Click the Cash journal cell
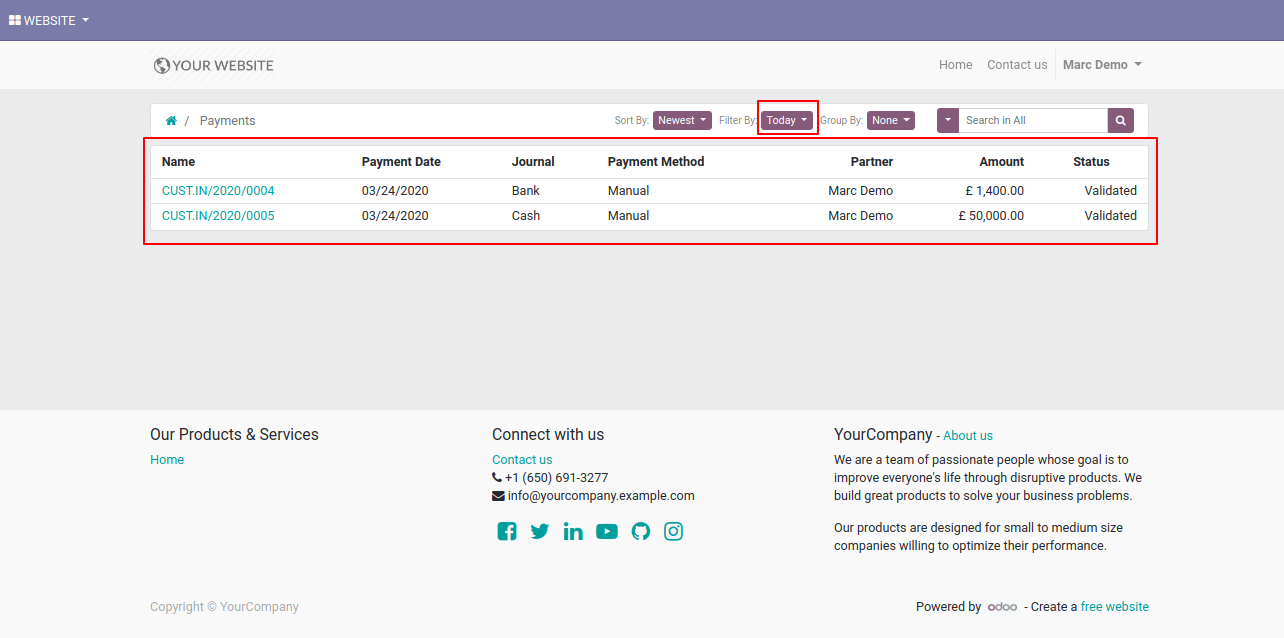The height and width of the screenshot is (638, 1284). 526,216
